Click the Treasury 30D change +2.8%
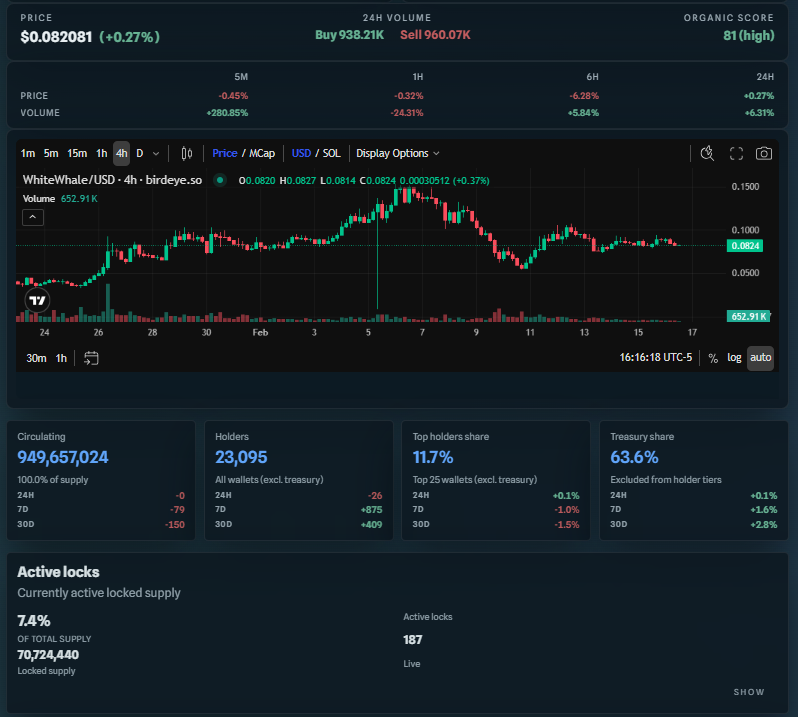Viewport: 798px width, 717px height. coord(763,525)
